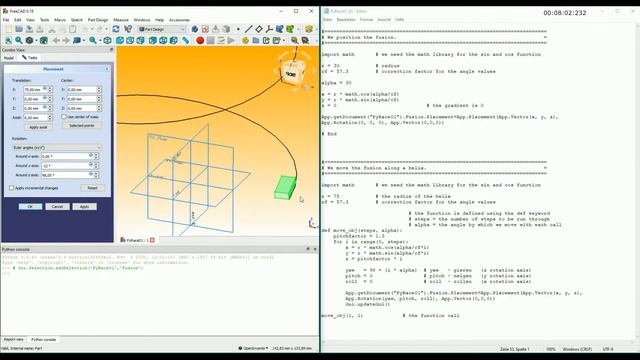Click the Refresh recompute icon
The image size is (640, 360).
tap(116, 29)
